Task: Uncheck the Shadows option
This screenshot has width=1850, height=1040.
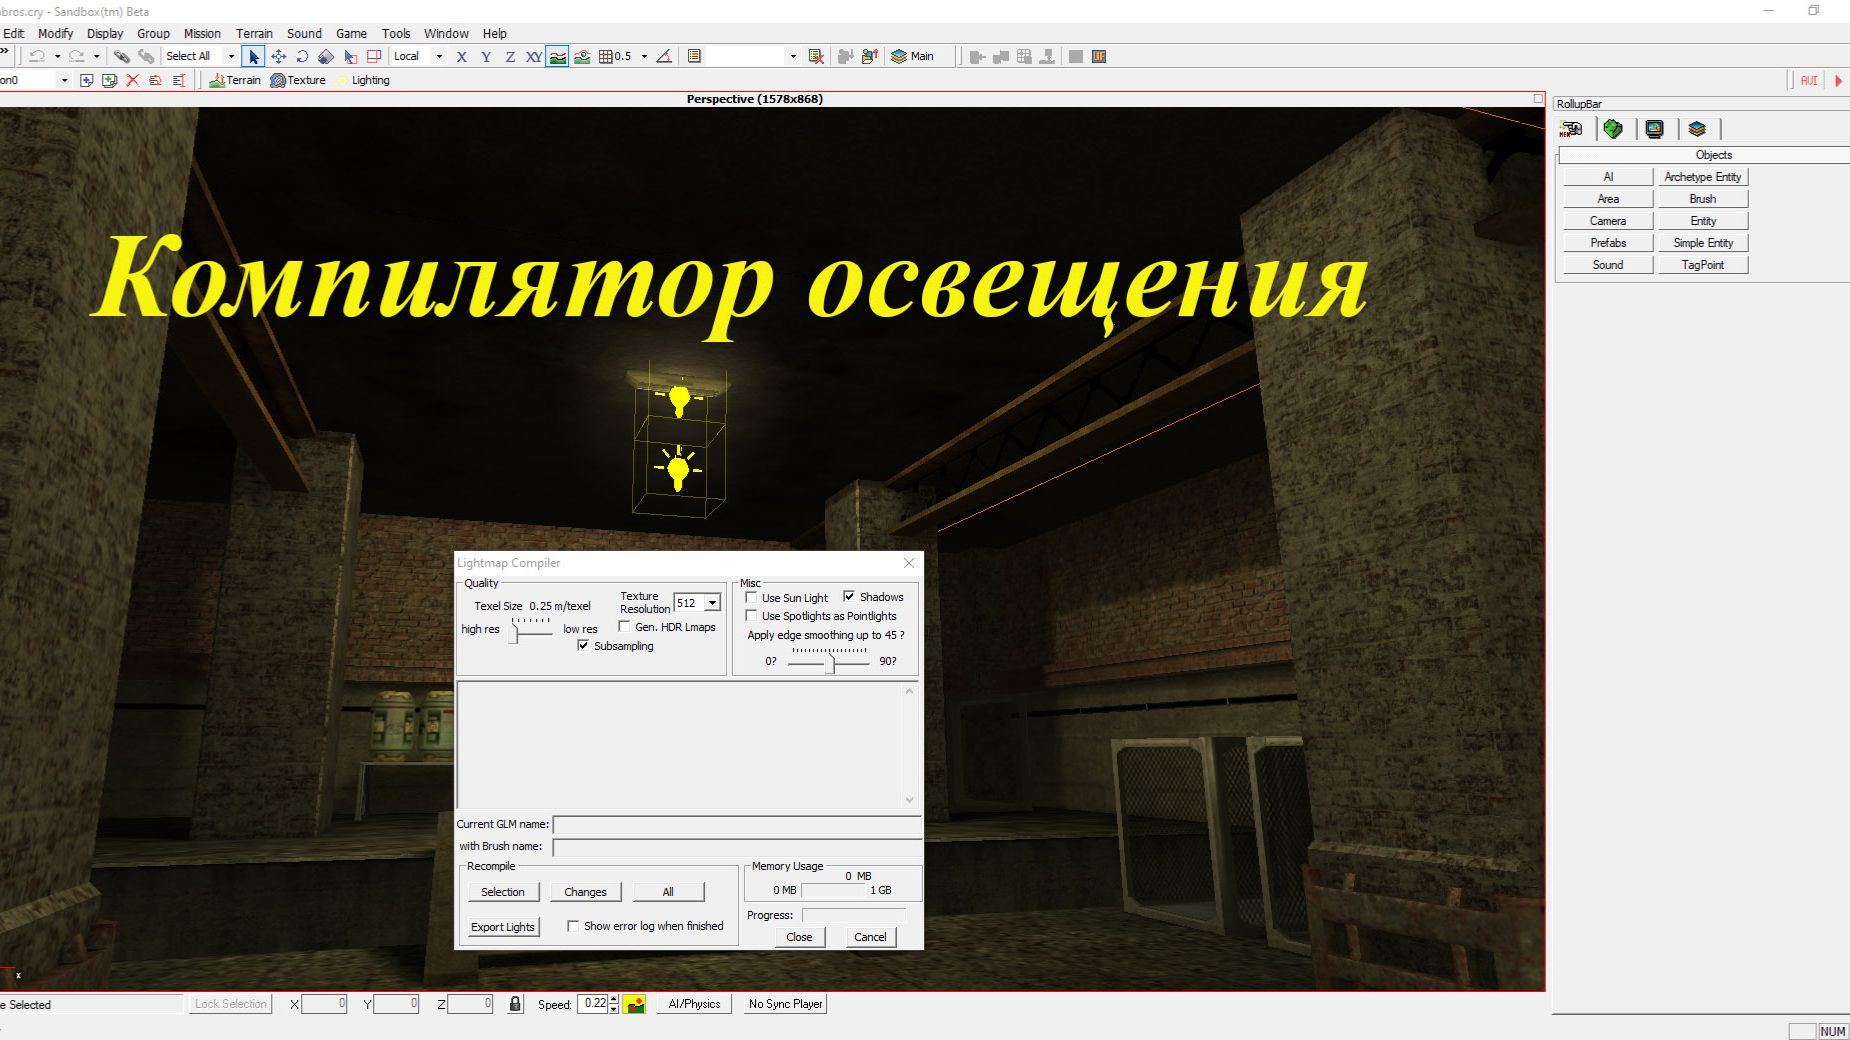Action: pos(851,596)
